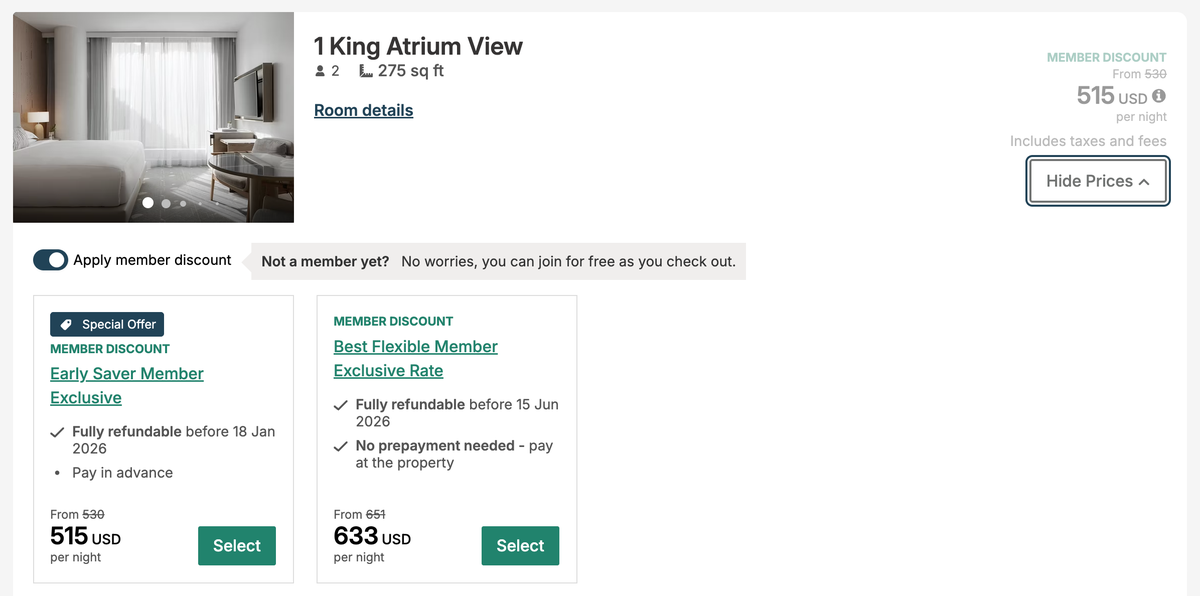Click the checkmark beside No prepayment needed
The width and height of the screenshot is (1200, 596).
pyautogui.click(x=341, y=446)
